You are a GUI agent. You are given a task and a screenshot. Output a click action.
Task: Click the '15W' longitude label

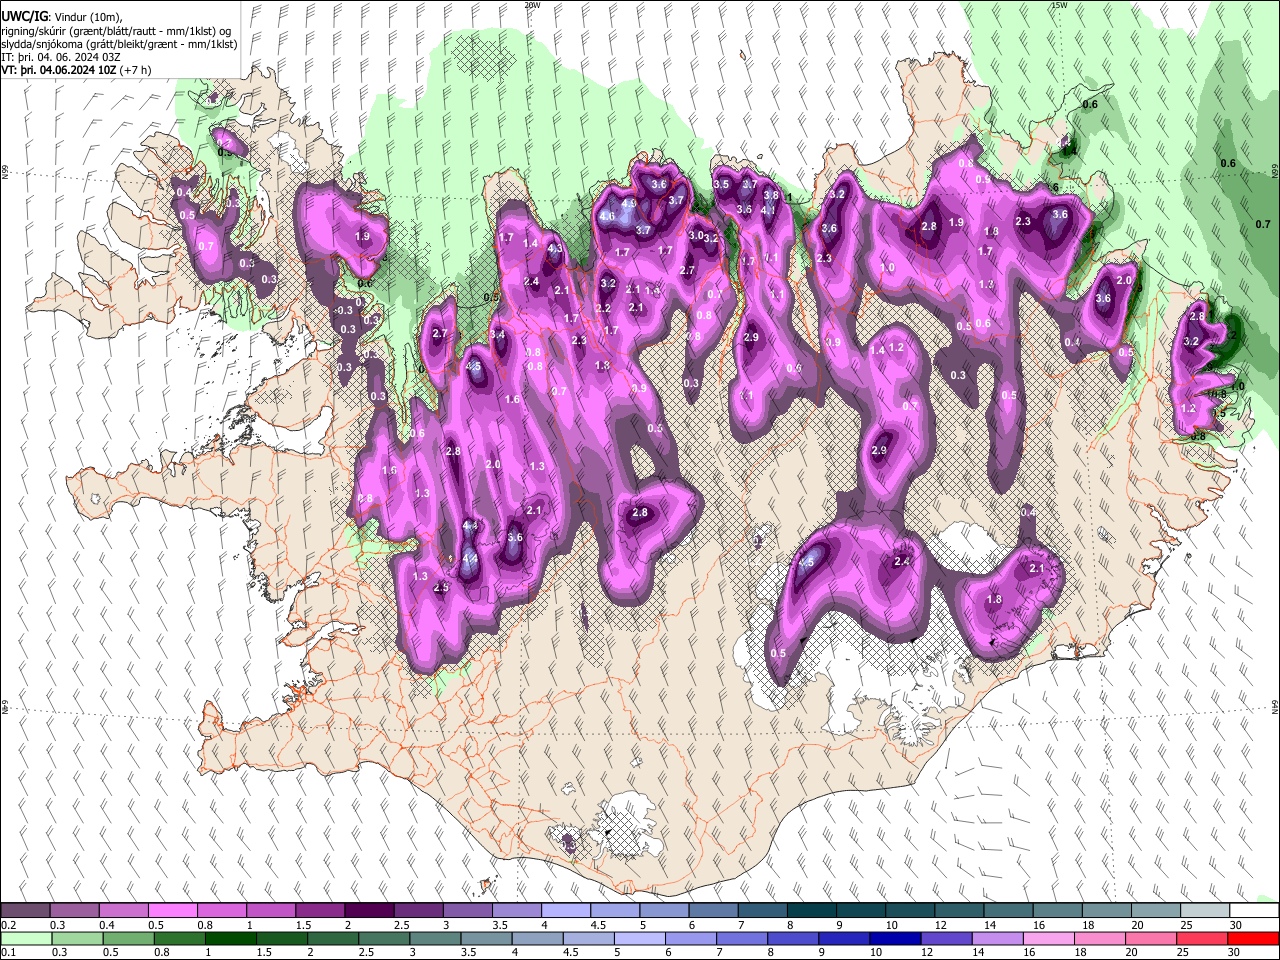[1058, 5]
